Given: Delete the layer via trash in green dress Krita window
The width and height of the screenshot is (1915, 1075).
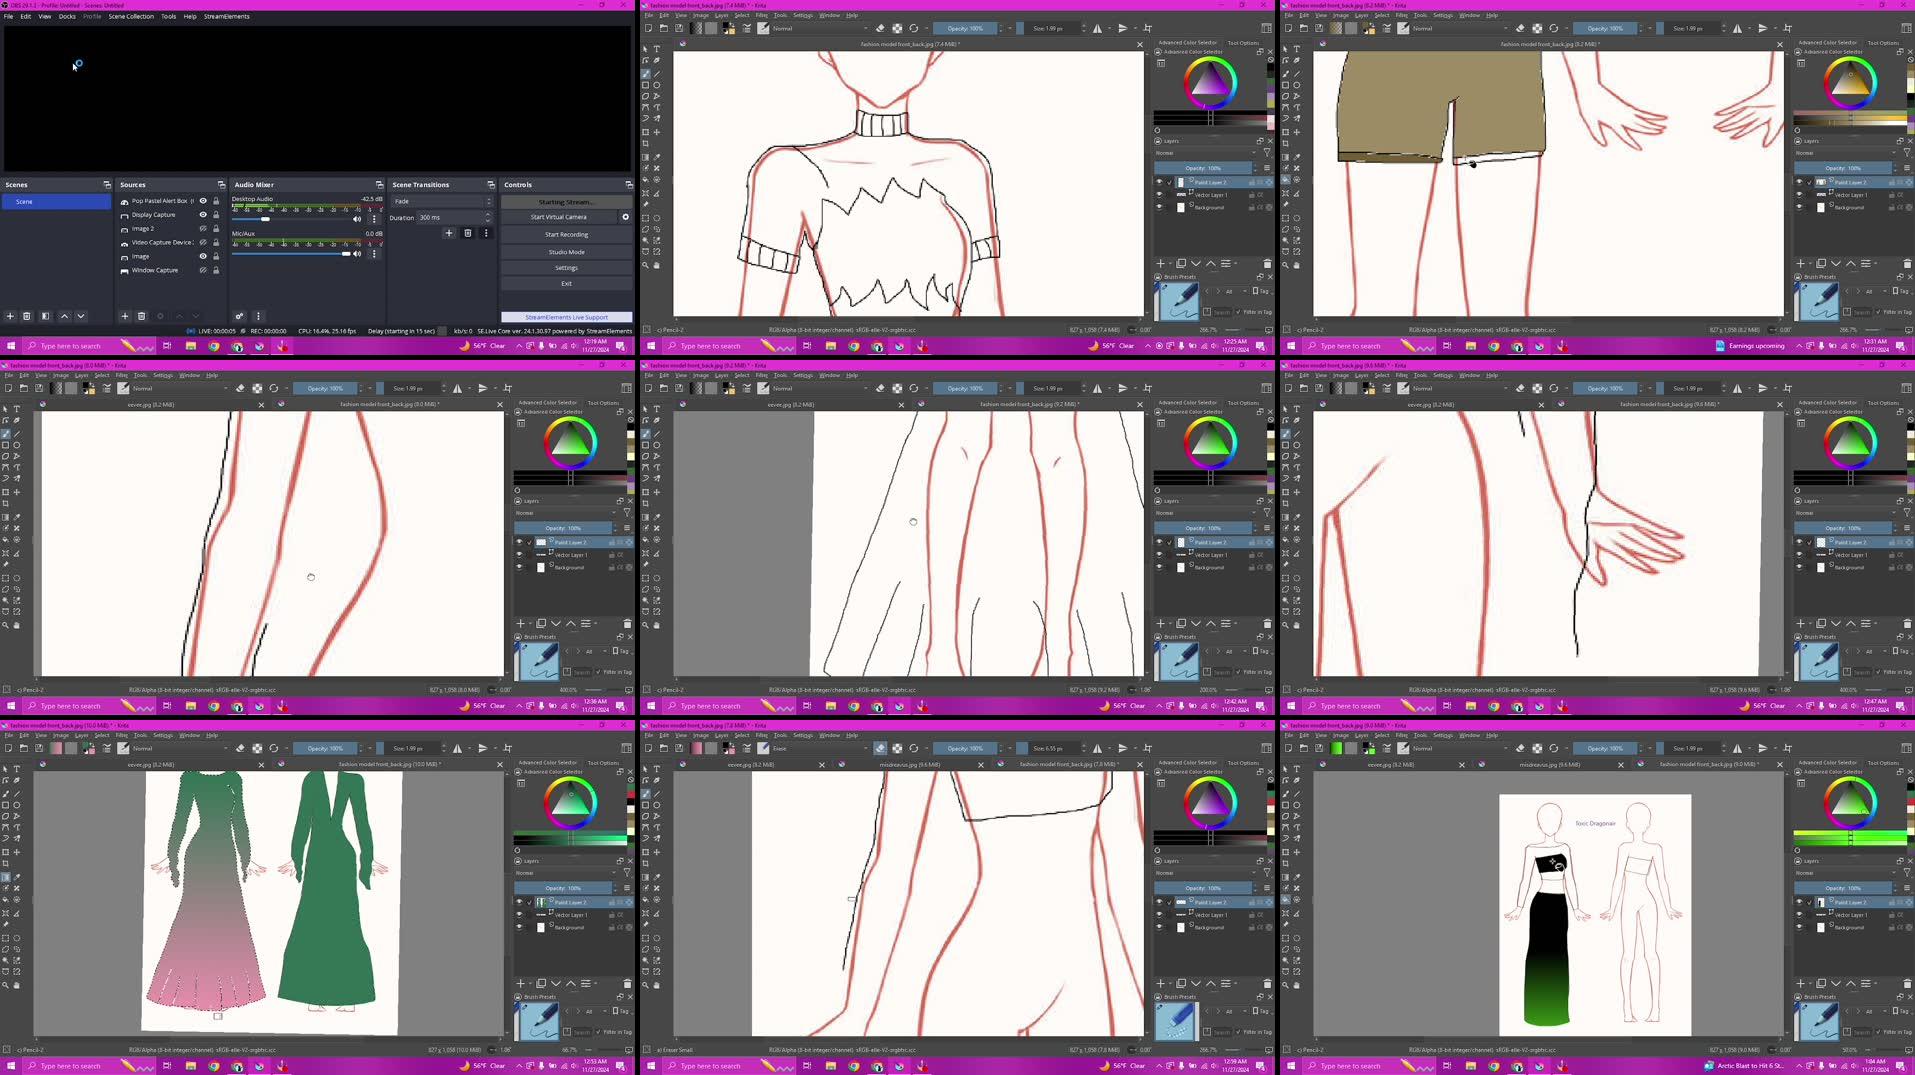Looking at the screenshot, I should [627, 984].
